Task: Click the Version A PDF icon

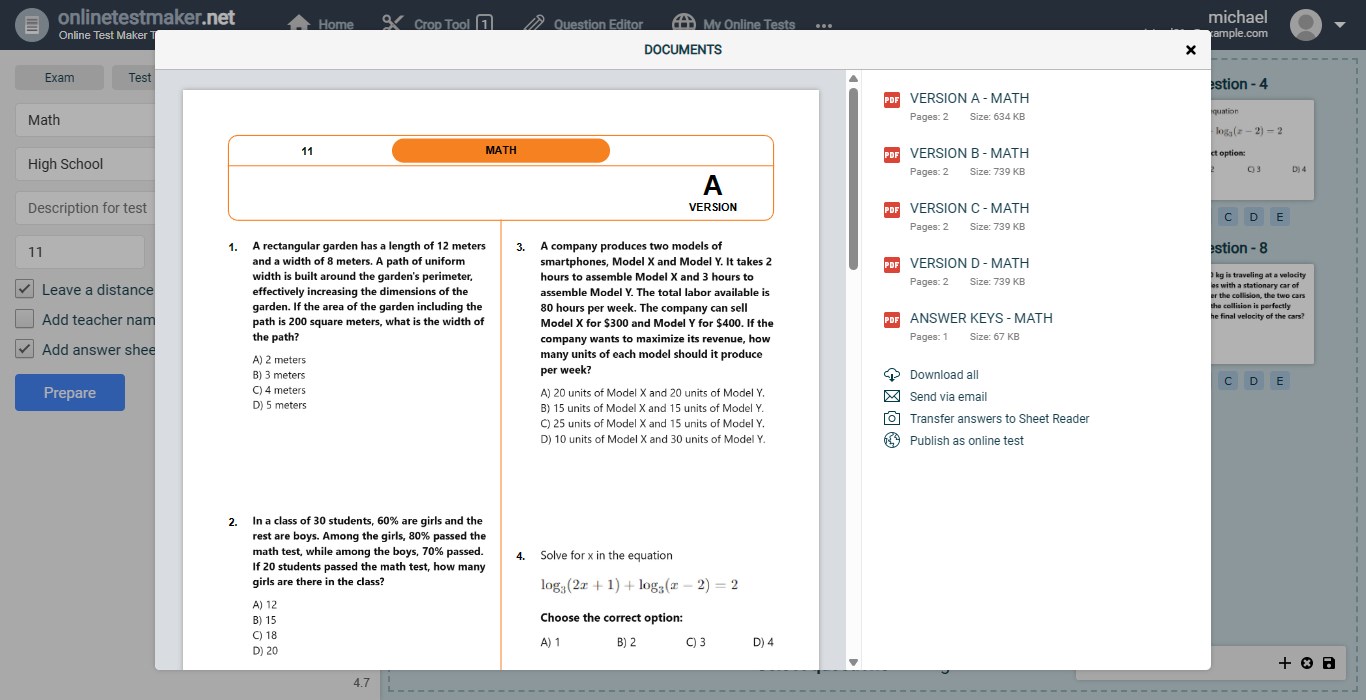Action: (892, 99)
